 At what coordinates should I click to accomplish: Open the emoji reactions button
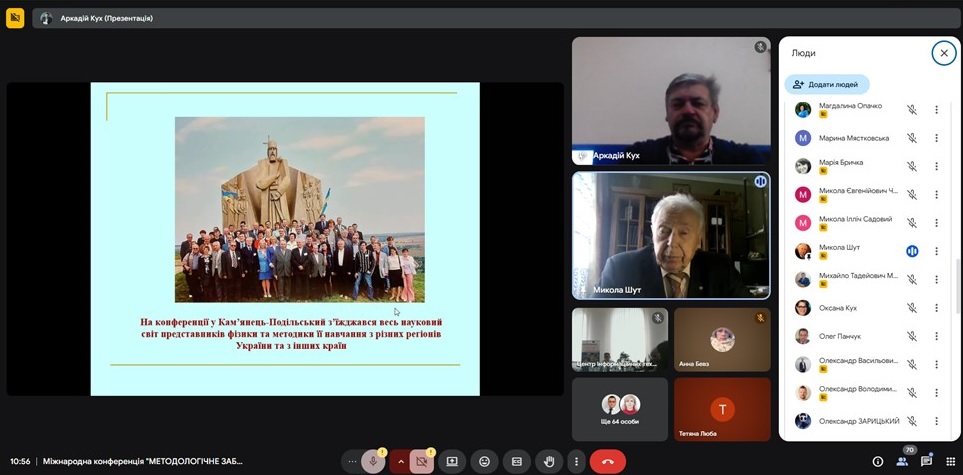pyautogui.click(x=484, y=461)
